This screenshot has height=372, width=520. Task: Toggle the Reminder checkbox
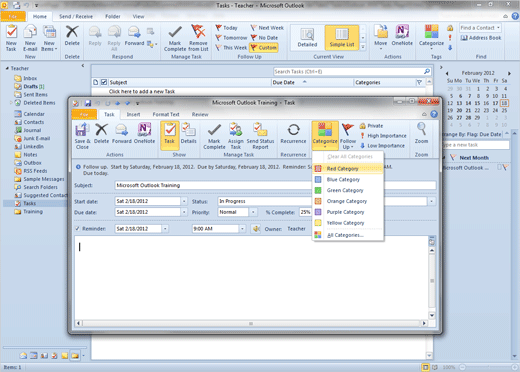point(77,229)
